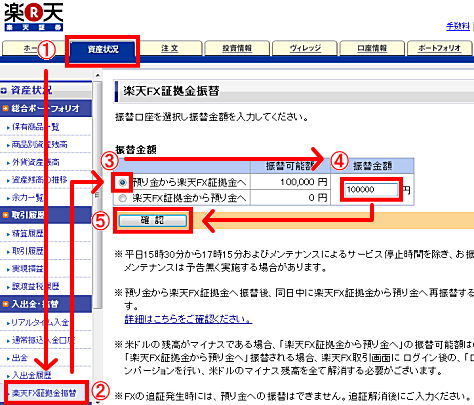The image size is (474, 405).
Task: Click the 楽天FX証拠金振替 page heading
Action: 171,91
